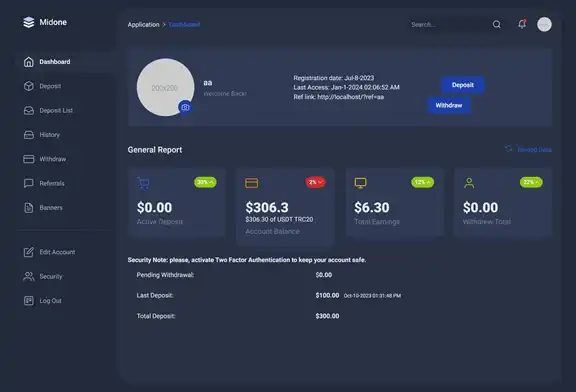Click the Dashboard home icon in sidebar
This screenshot has height=392, width=576.
(29, 62)
